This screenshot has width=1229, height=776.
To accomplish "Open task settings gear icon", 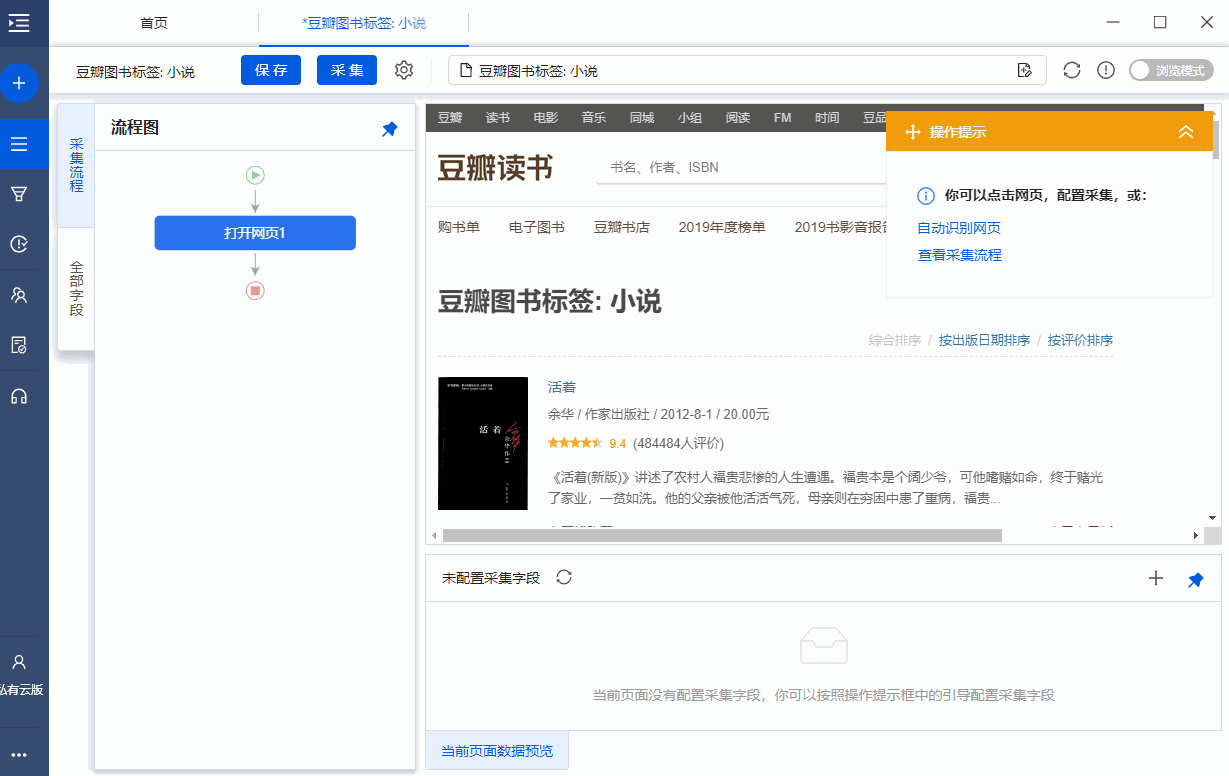I will click(404, 70).
